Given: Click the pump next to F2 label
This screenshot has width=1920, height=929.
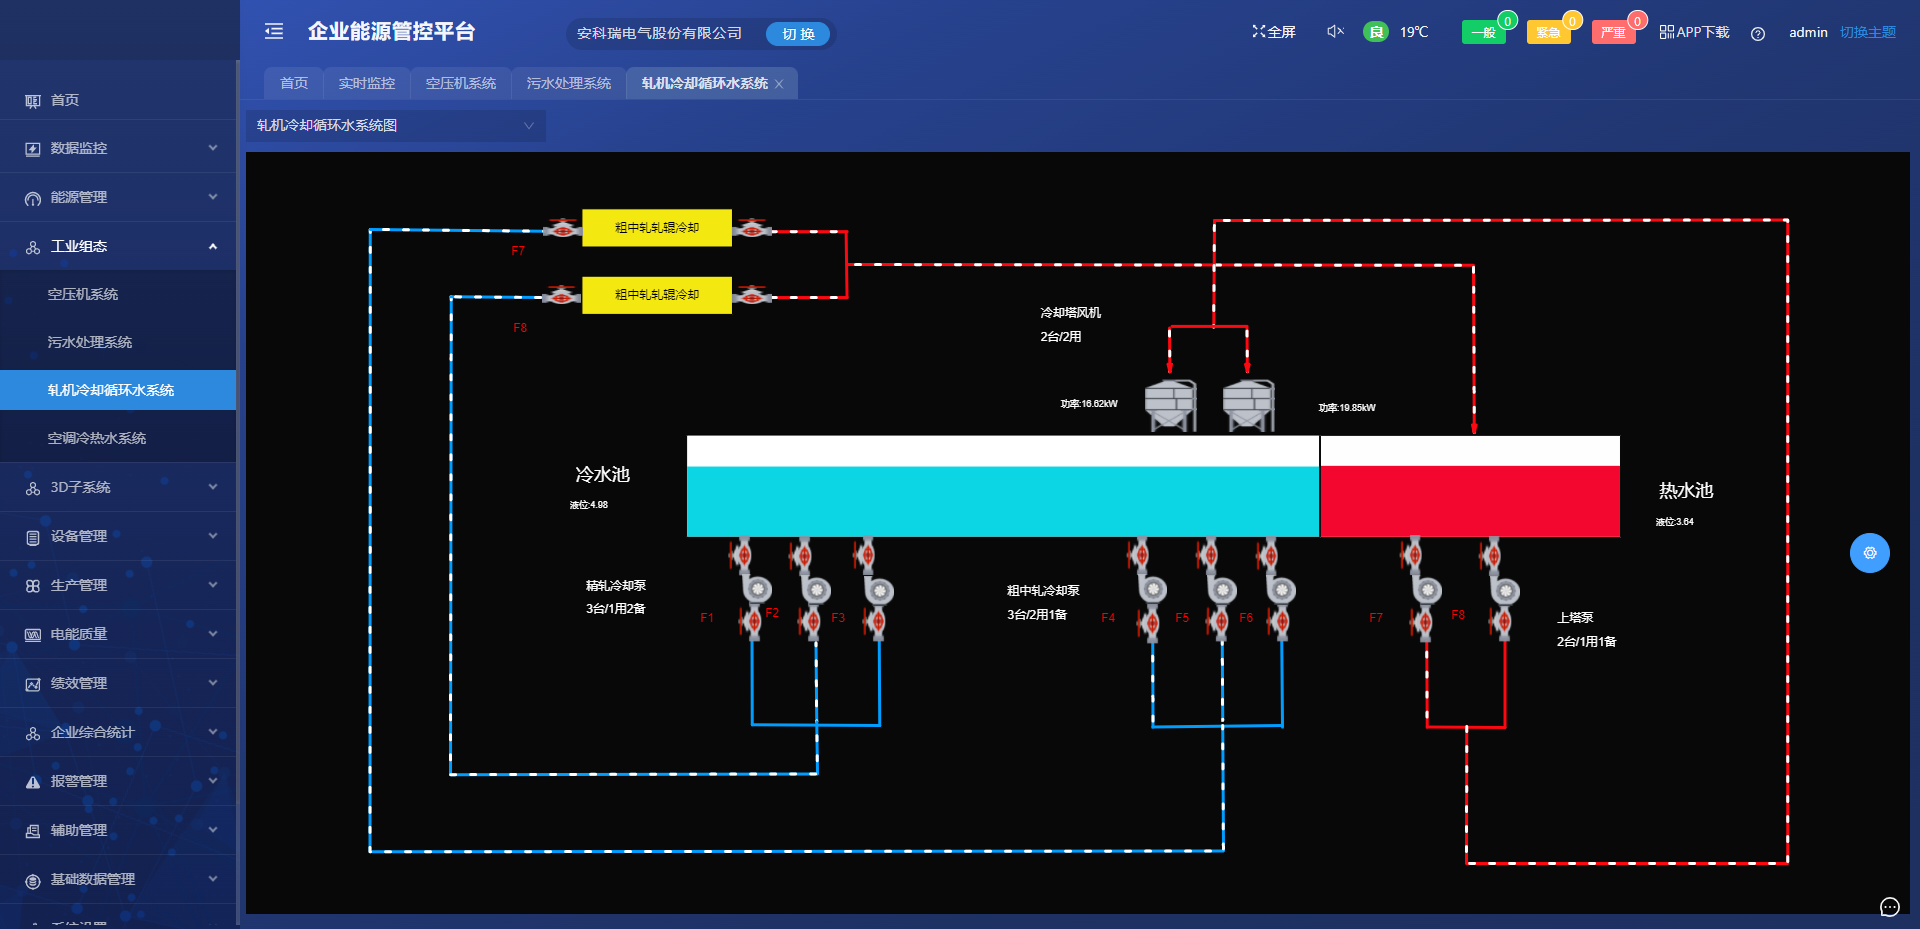Looking at the screenshot, I should click(814, 590).
